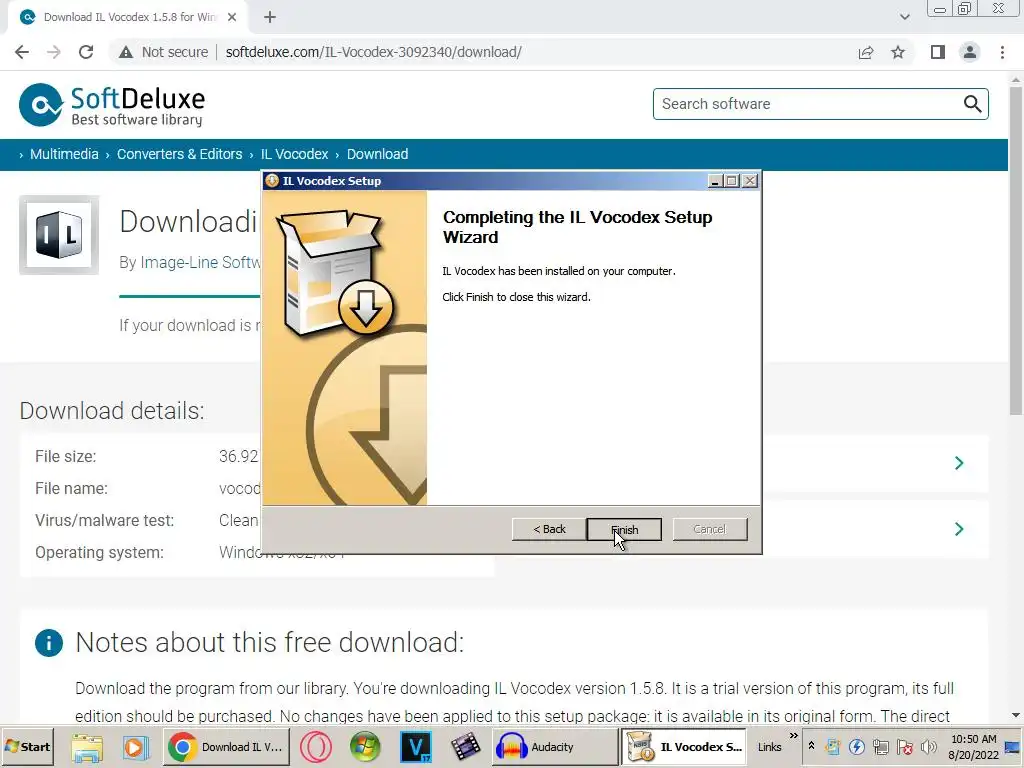Open Opera browser from taskbar
Screen dimensions: 1024x768
coord(316,747)
